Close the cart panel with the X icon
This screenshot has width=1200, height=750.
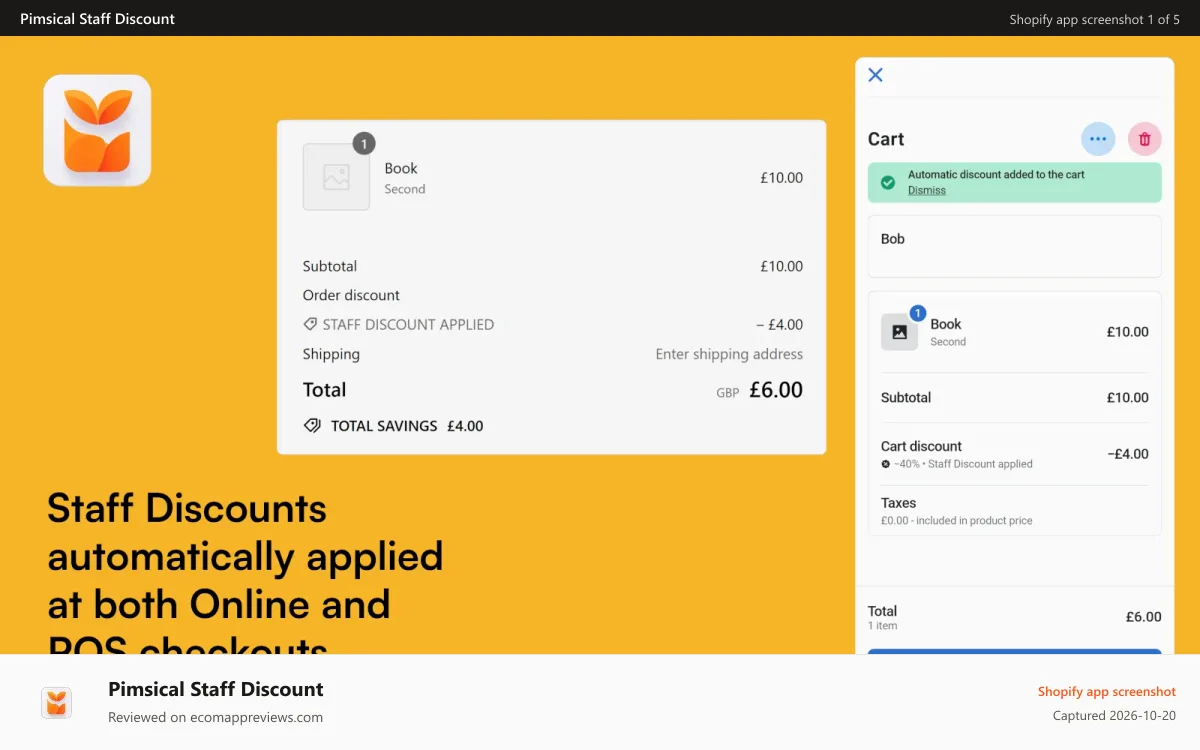click(x=875, y=75)
